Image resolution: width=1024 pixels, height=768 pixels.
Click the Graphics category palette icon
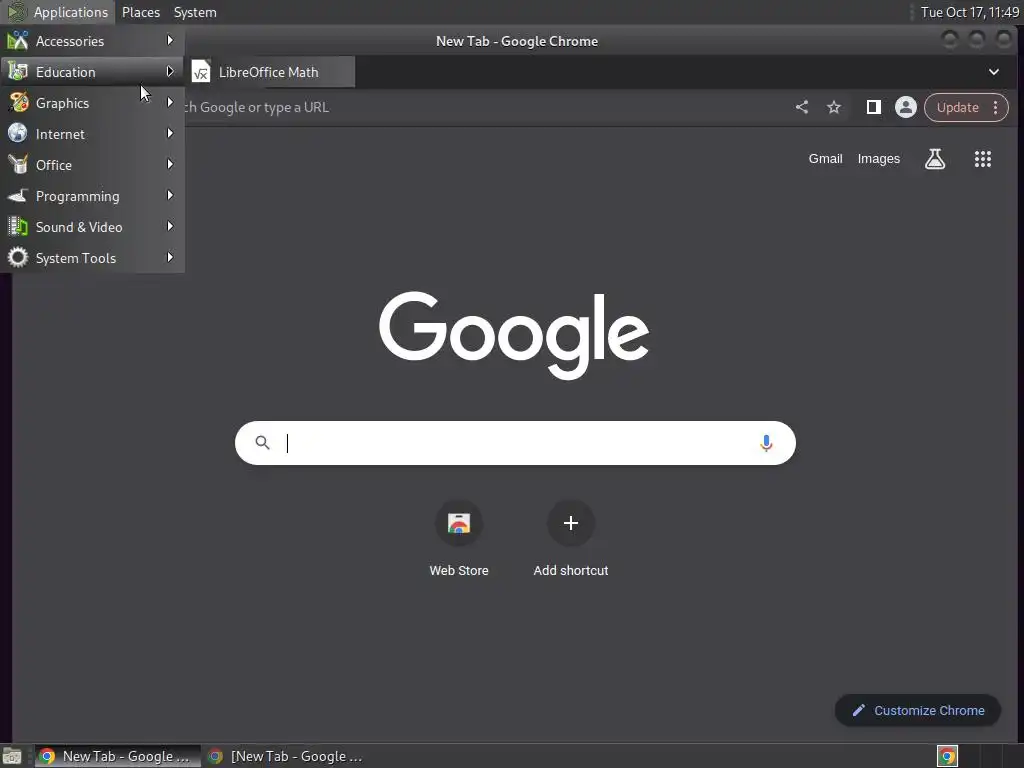[x=18, y=103]
